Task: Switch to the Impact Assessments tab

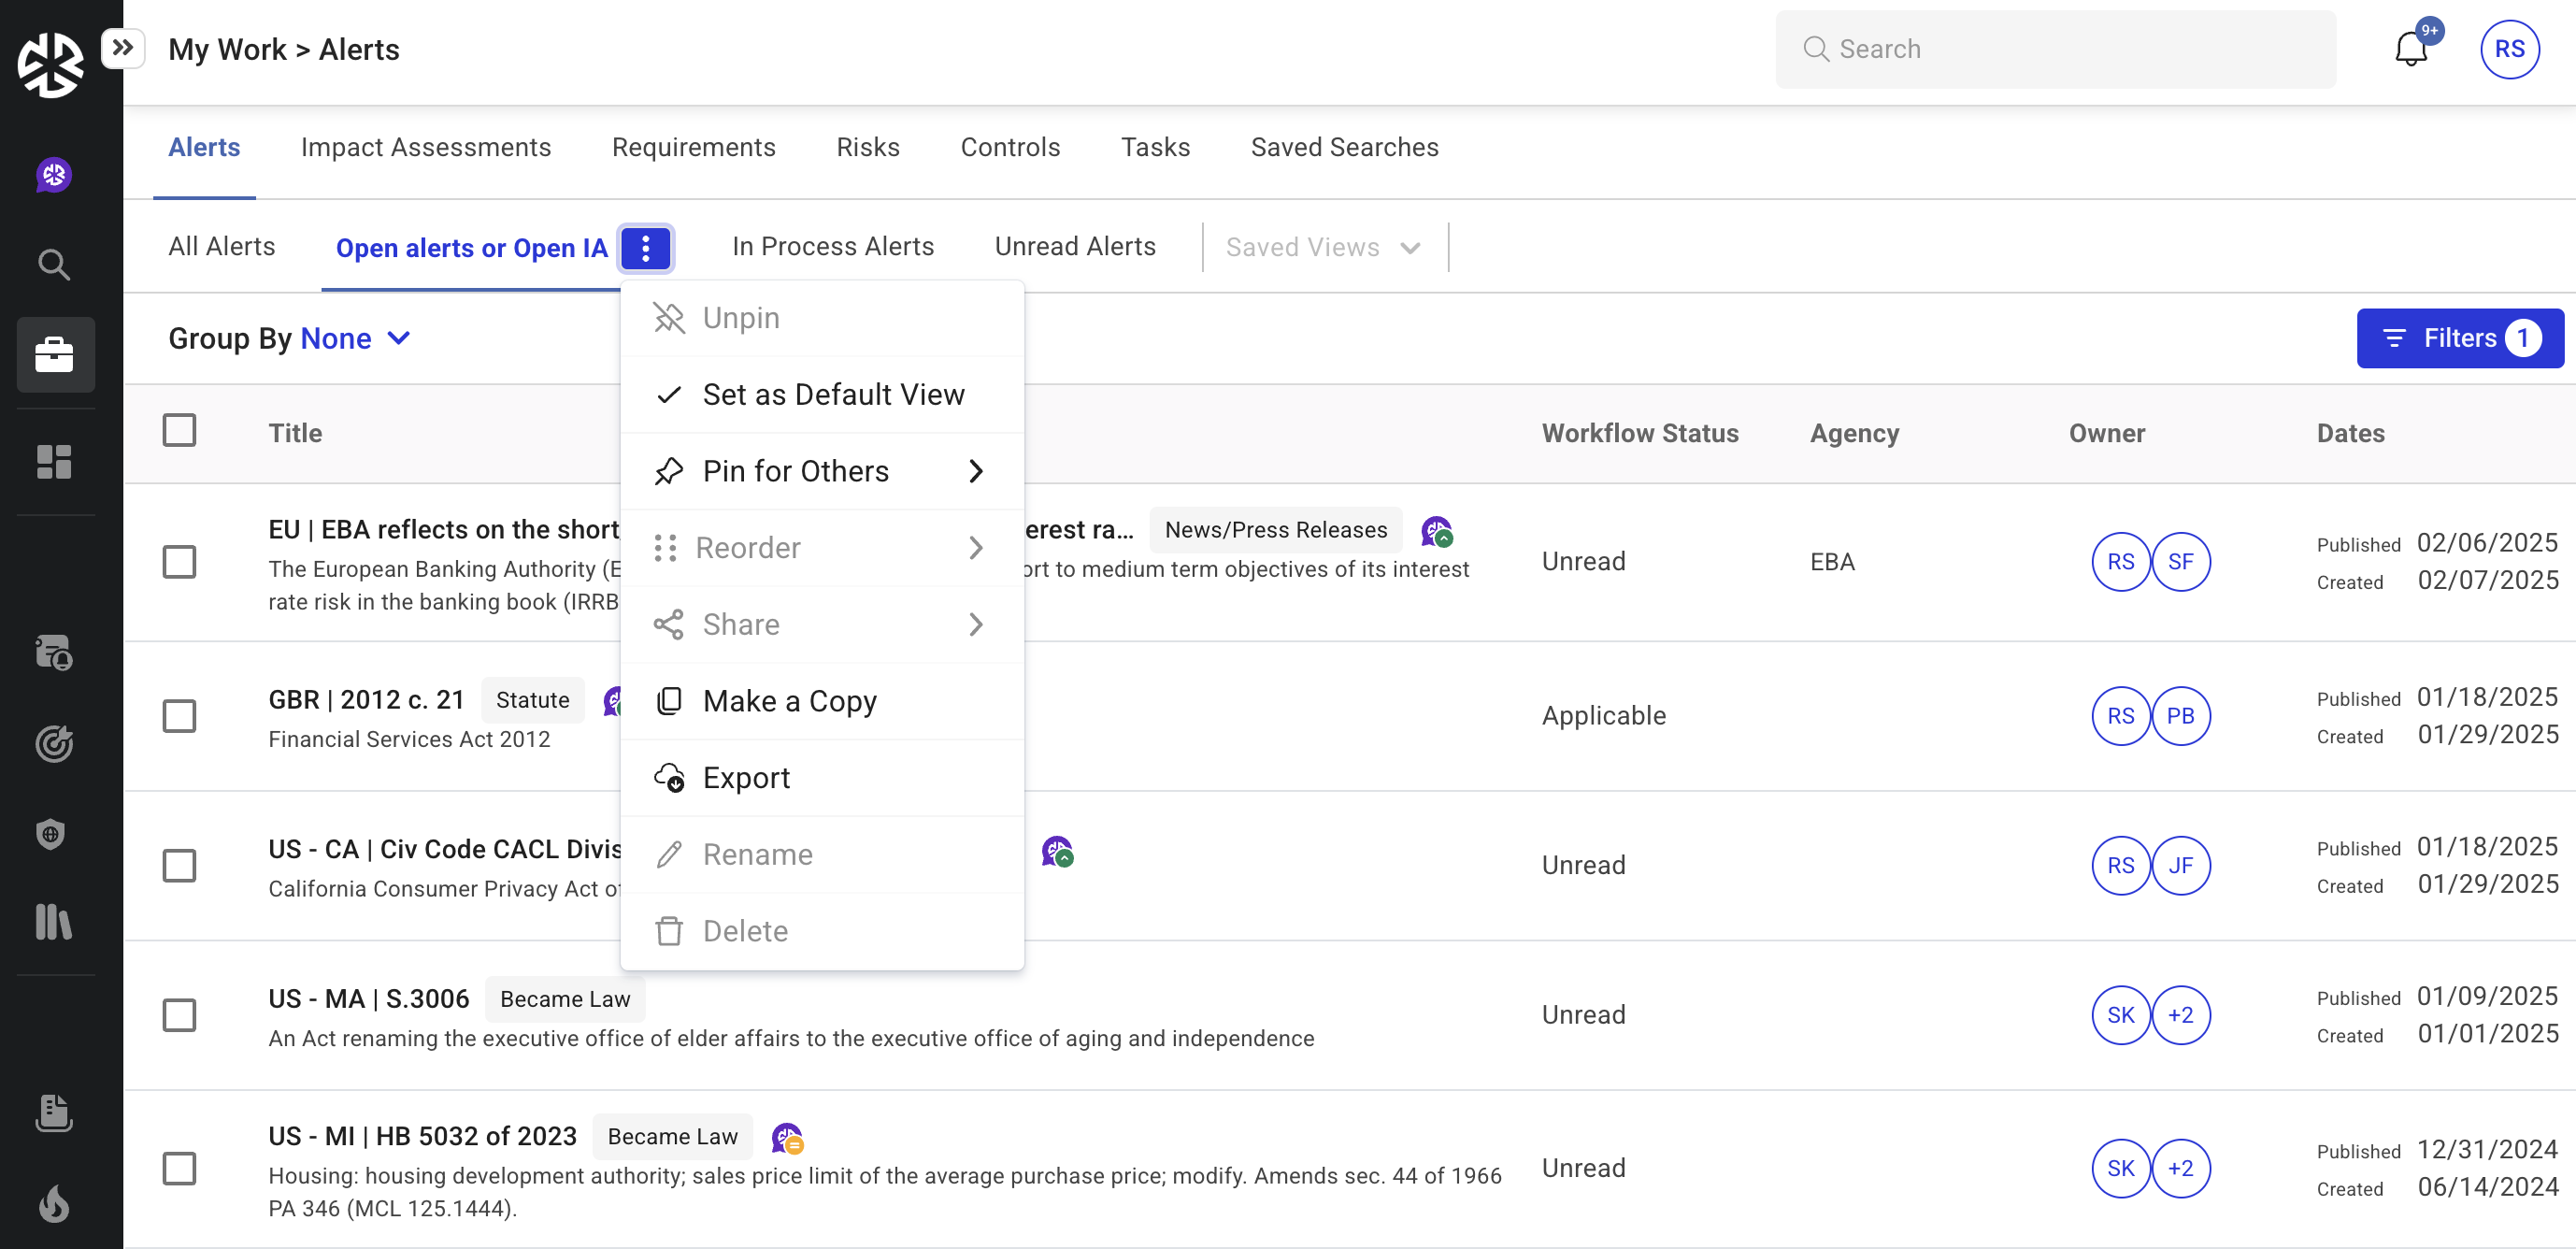Action: coord(425,147)
